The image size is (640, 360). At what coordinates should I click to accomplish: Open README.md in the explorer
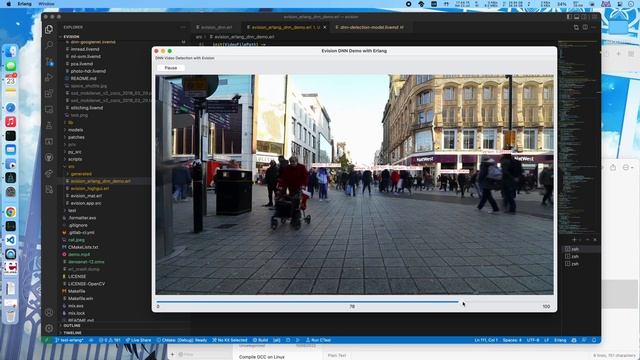pos(83,78)
